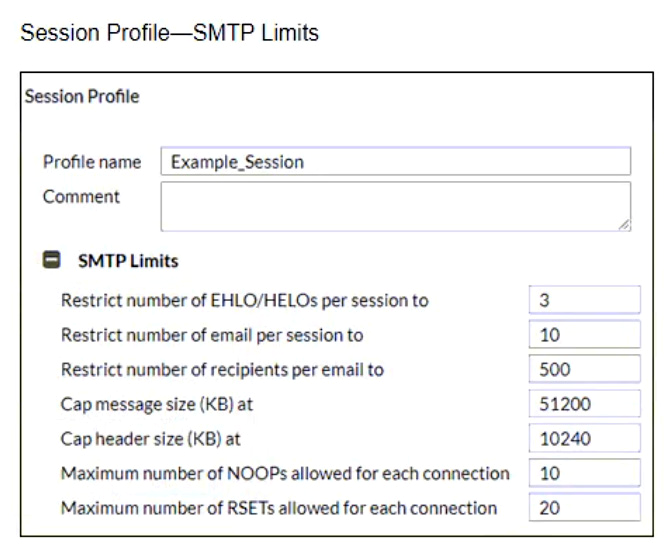The width and height of the screenshot is (668, 555).
Task: Click the 'Maximum number of RSETs' label
Action: pos(279,508)
